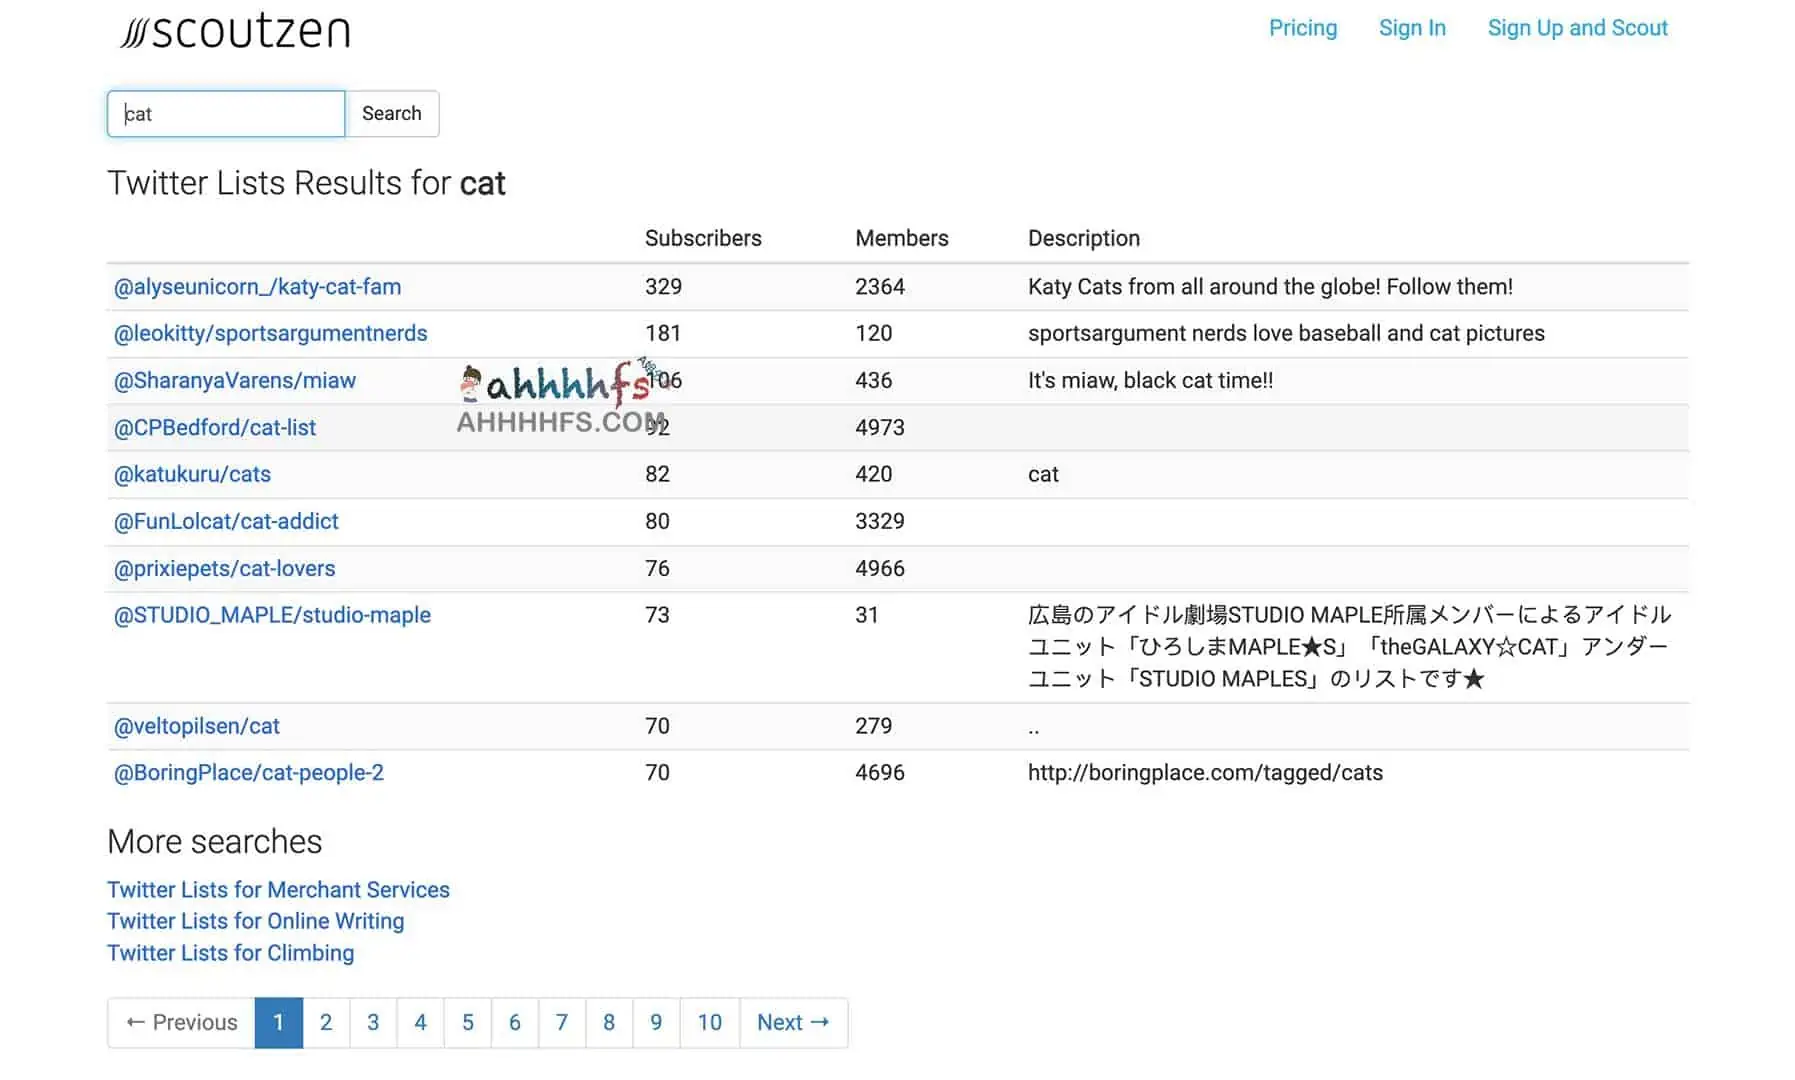Open the @SharanyaVarens/miaw list
This screenshot has width=1795, height=1080.
(234, 381)
